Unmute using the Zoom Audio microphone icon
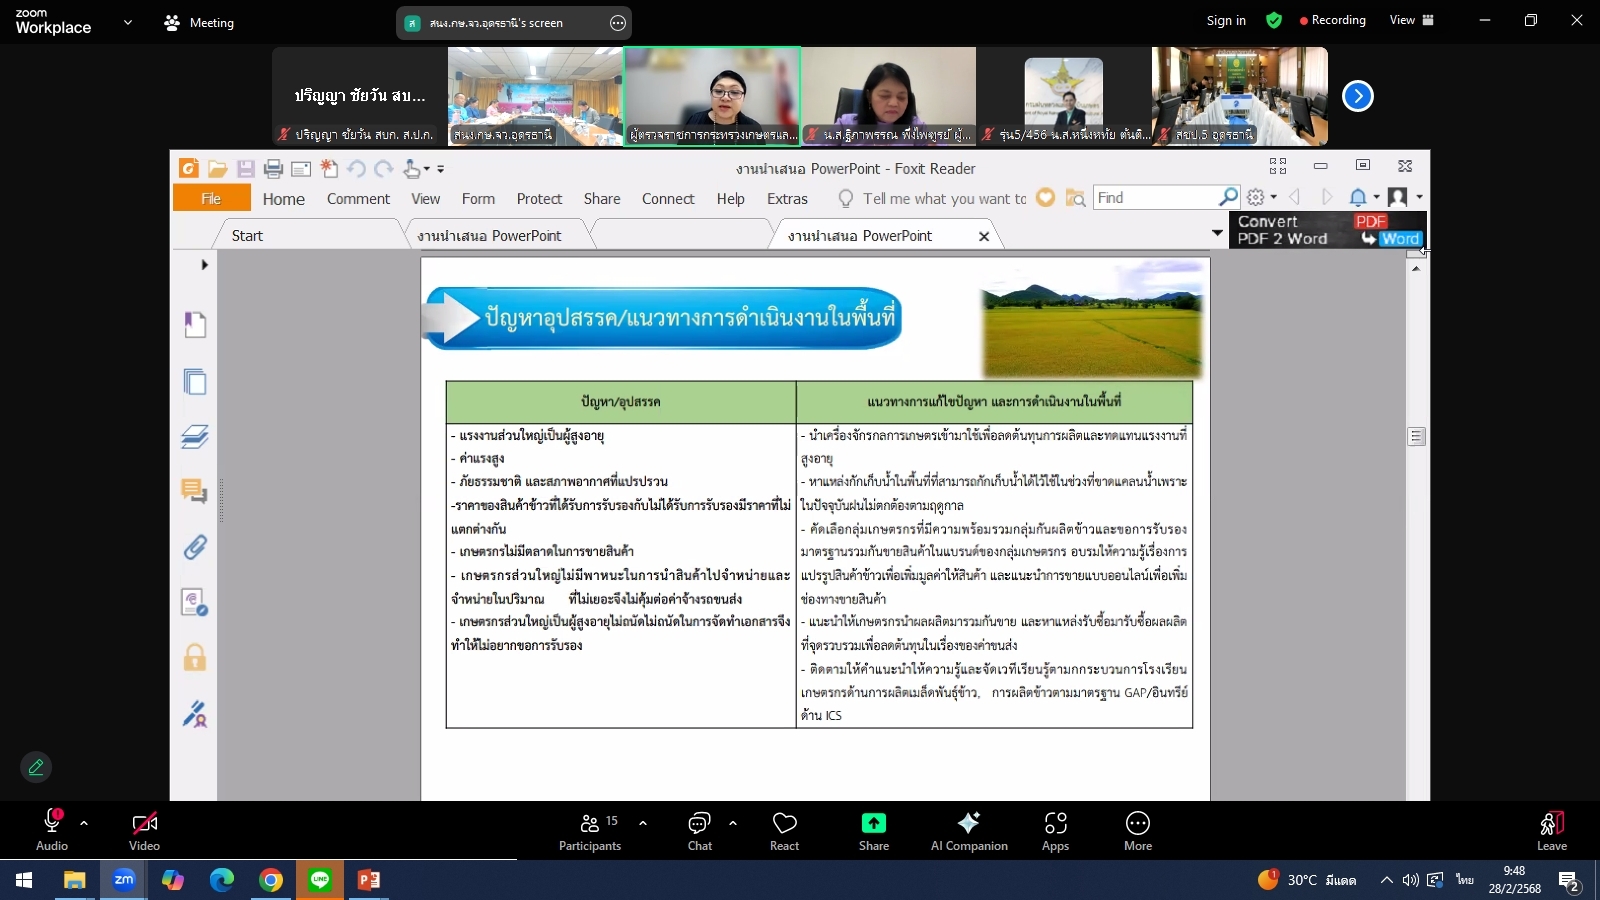 tap(52, 823)
